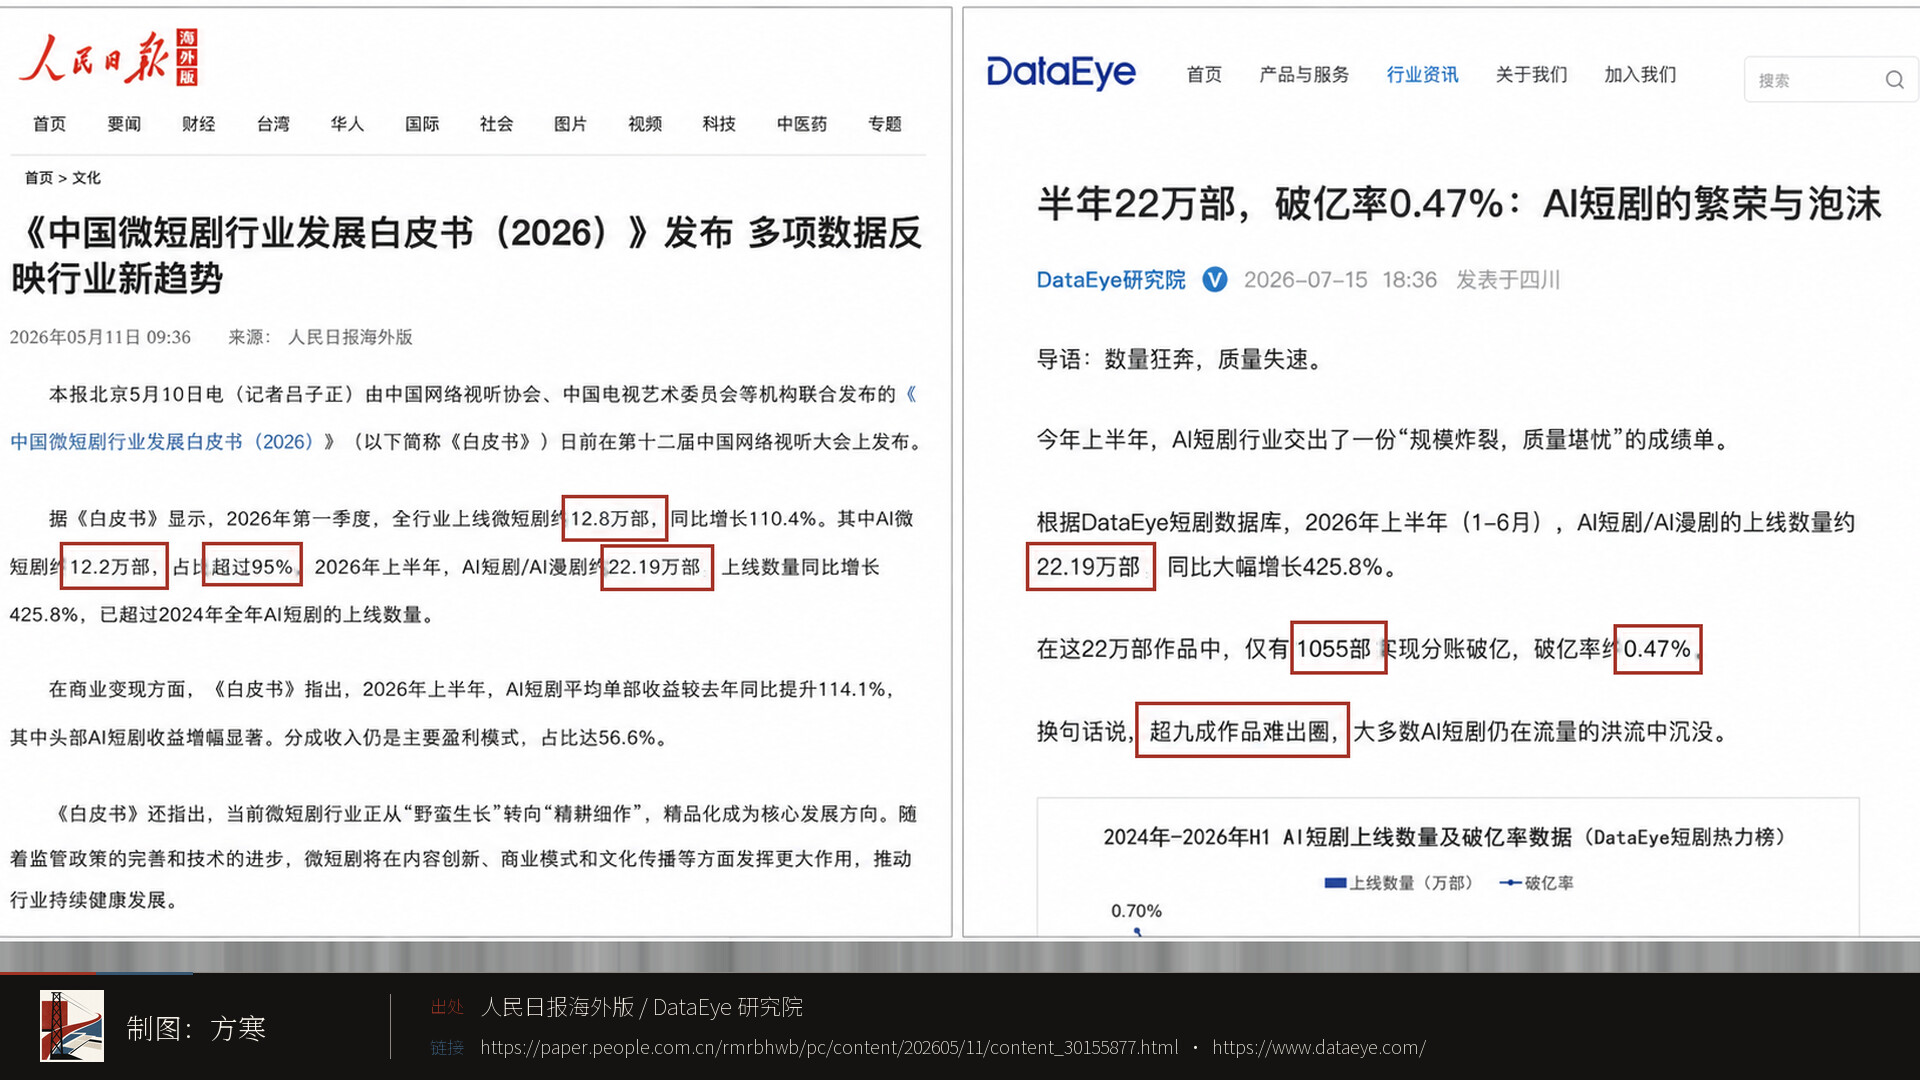Click the DataEye研究院 author link
The width and height of the screenshot is (1920, 1080).
(1111, 280)
